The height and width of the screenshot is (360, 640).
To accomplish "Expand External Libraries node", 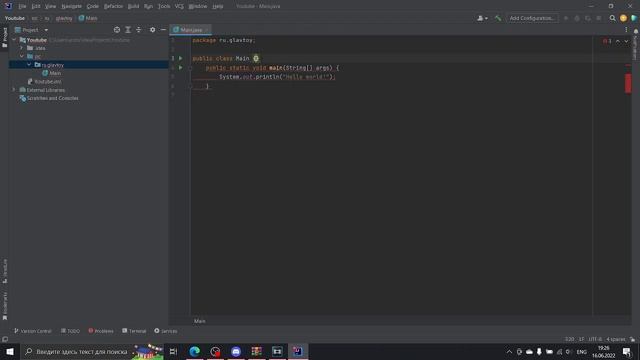I will point(14,90).
